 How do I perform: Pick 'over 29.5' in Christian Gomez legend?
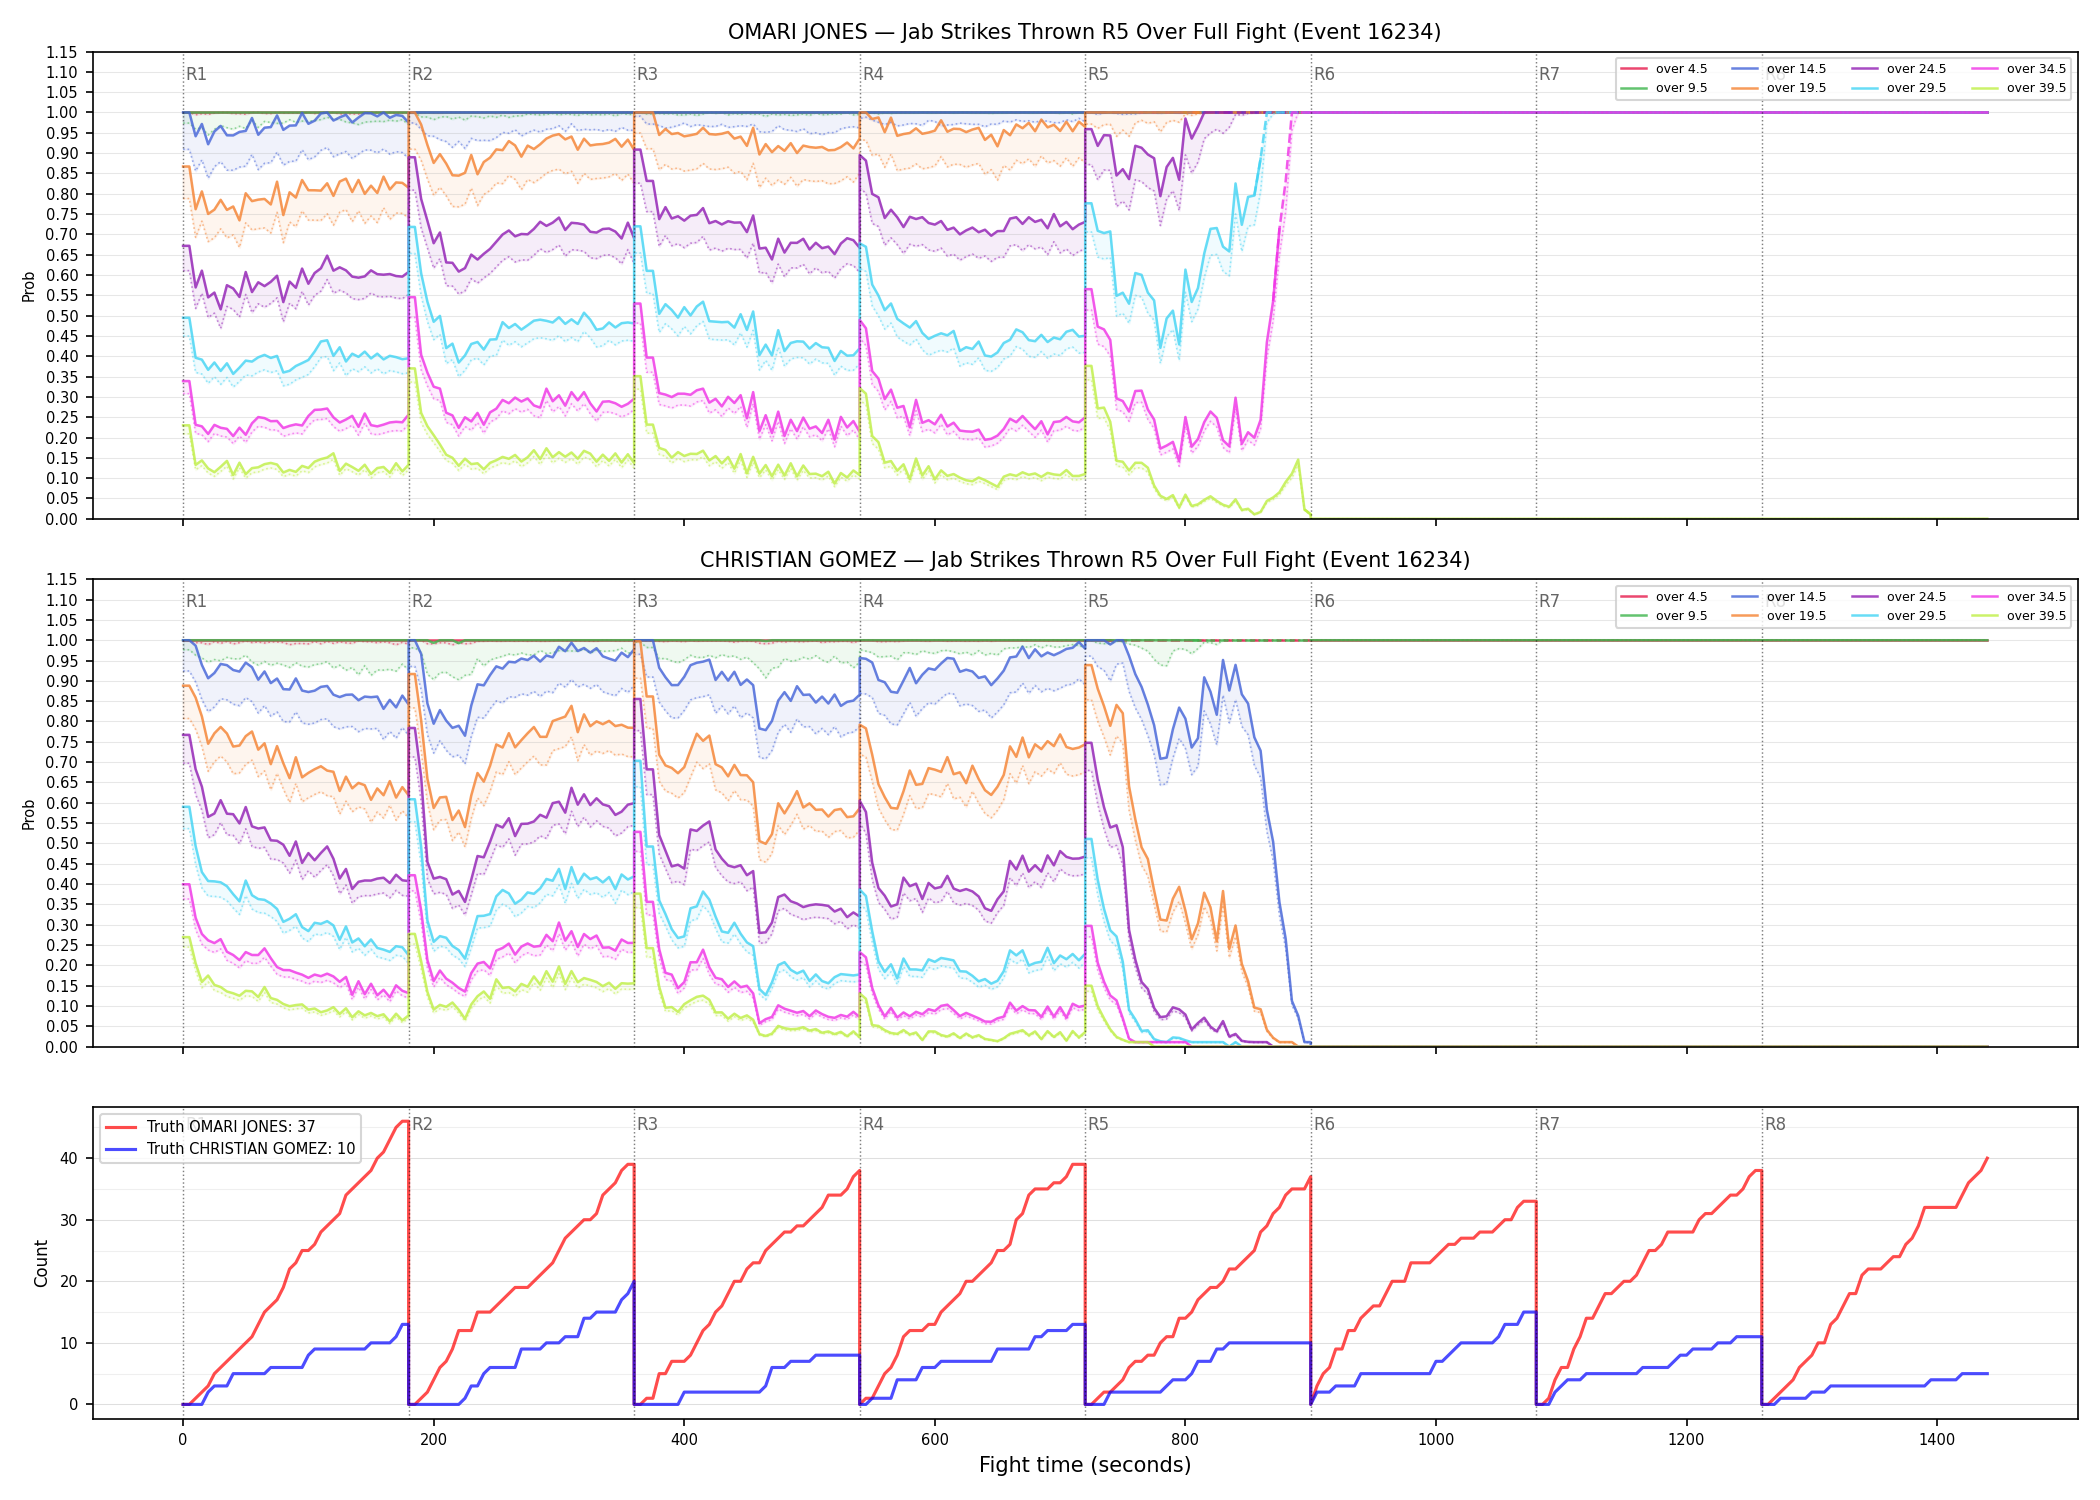coord(1899,616)
